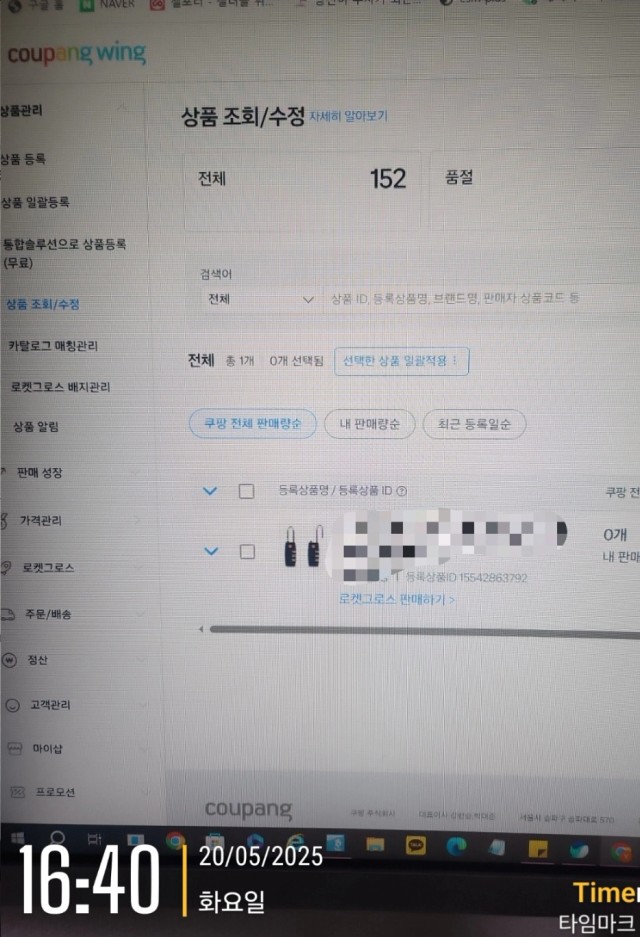The image size is (640, 937).
Task: Open the 전체 search category dropdown
Action: pos(260,299)
